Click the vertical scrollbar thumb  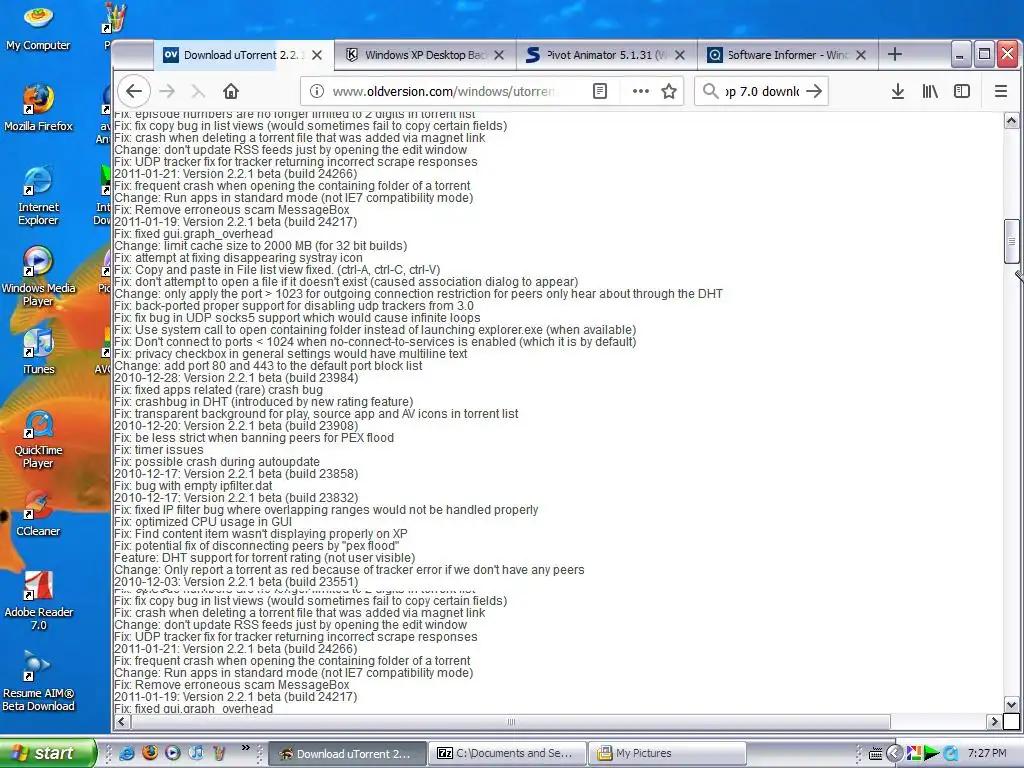(x=1011, y=241)
